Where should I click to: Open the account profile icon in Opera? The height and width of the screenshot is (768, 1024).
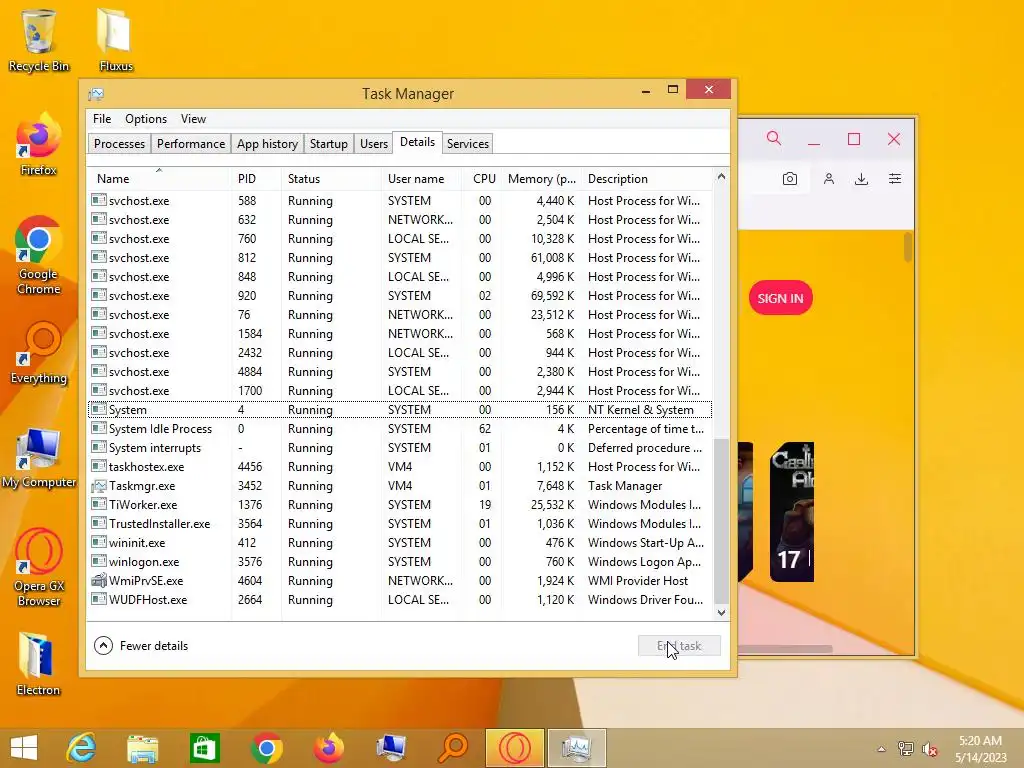click(x=829, y=178)
